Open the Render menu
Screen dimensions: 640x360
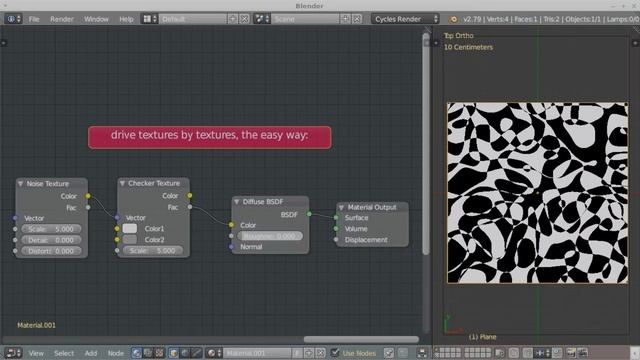click(62, 19)
